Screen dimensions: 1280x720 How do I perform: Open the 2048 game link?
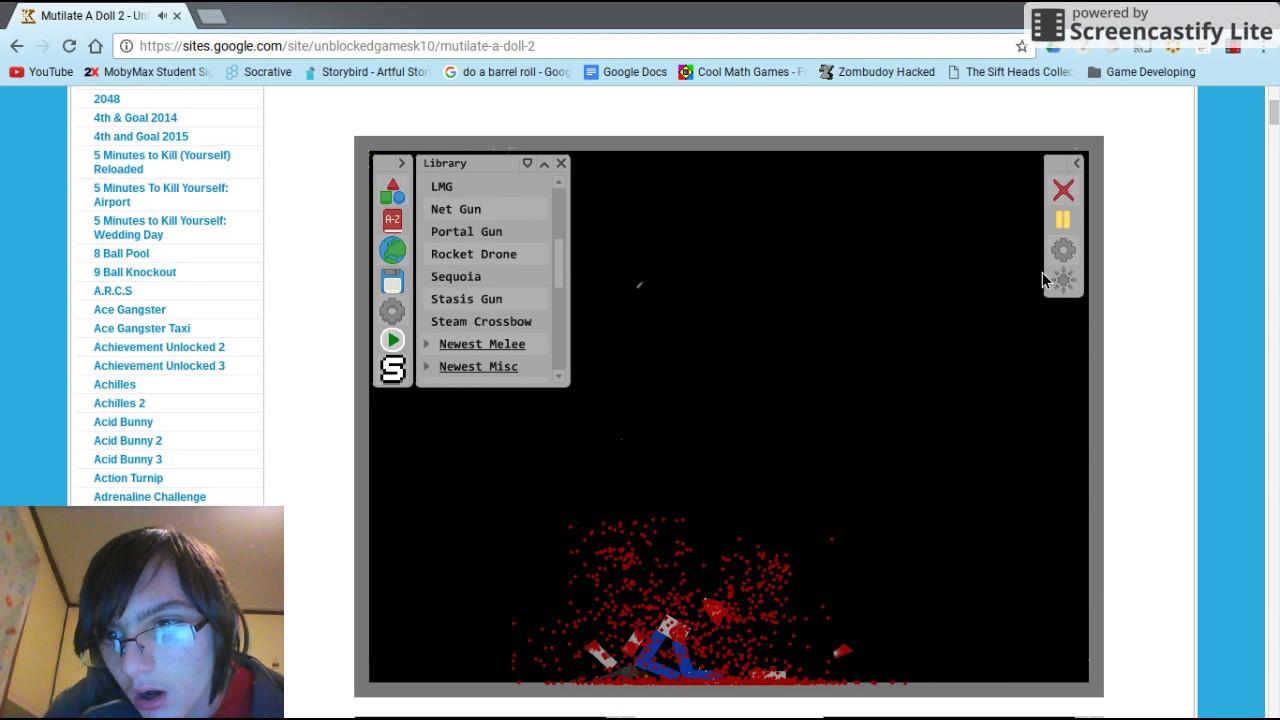point(107,99)
